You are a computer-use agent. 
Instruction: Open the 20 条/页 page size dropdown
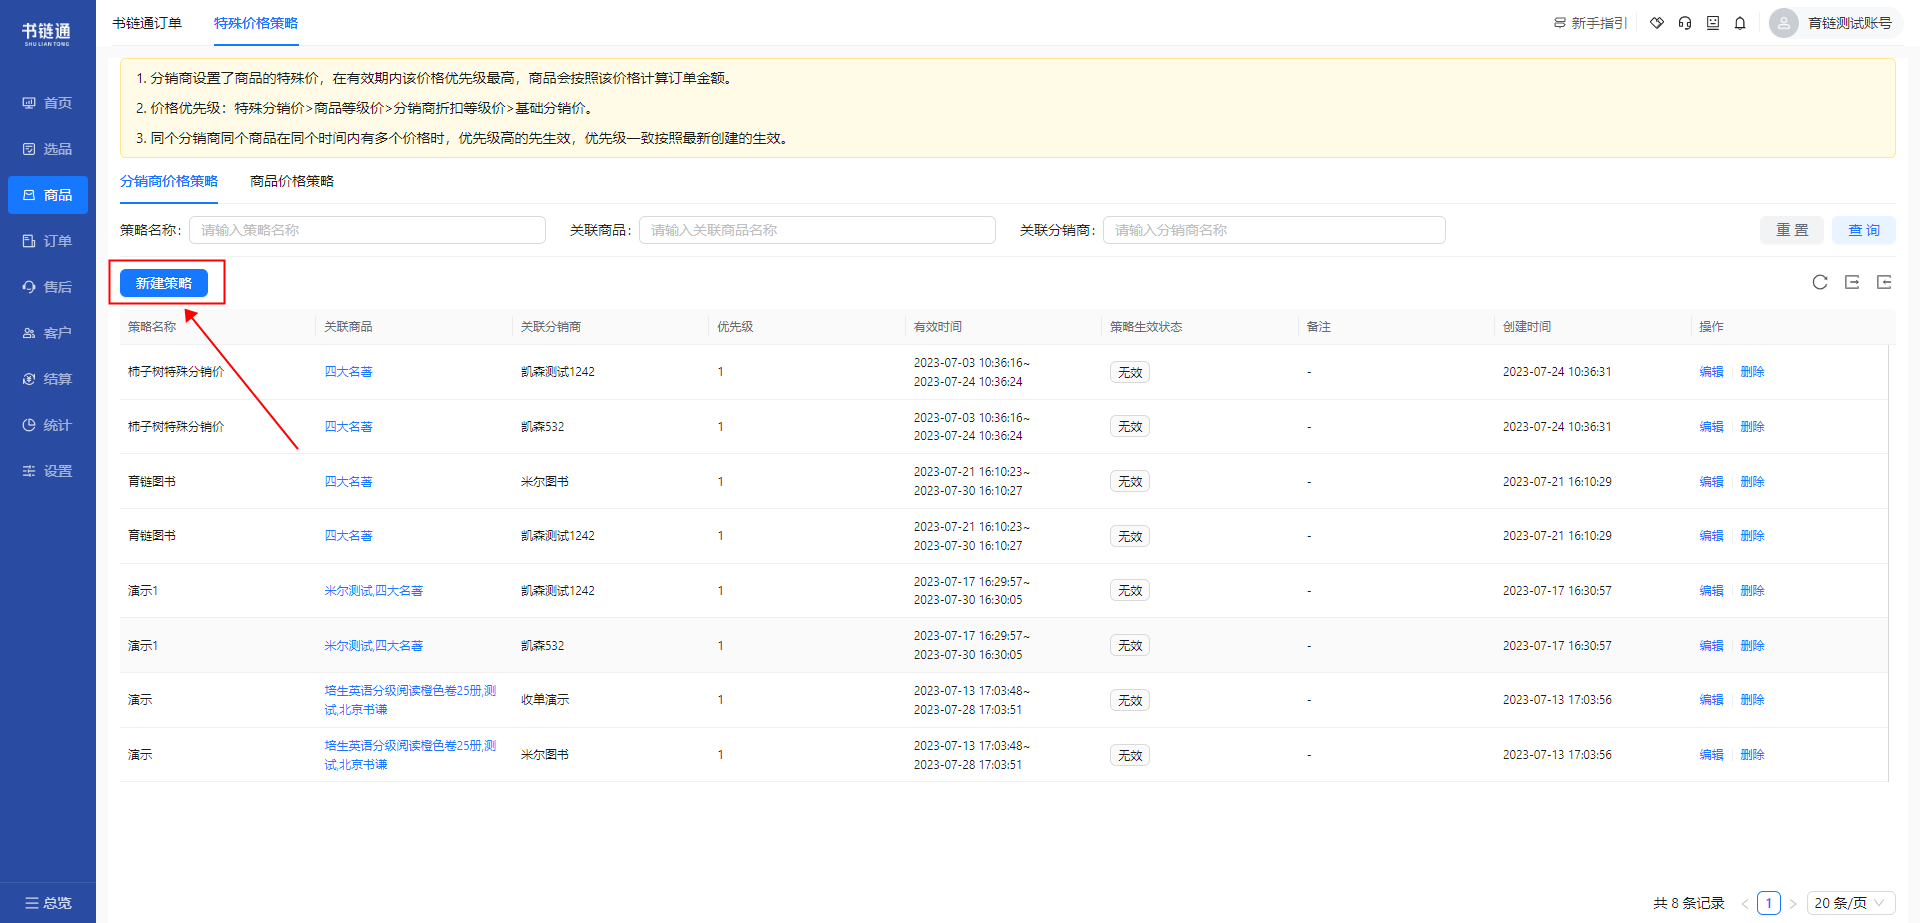coord(1851,903)
